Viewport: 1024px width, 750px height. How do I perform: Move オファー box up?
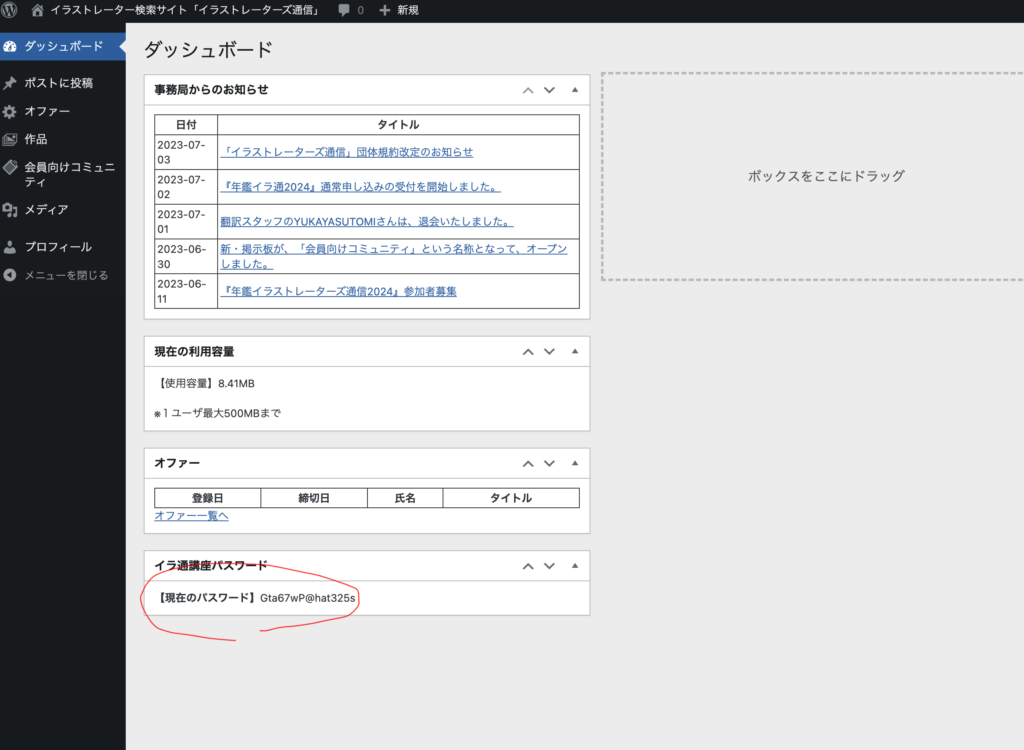coord(528,464)
